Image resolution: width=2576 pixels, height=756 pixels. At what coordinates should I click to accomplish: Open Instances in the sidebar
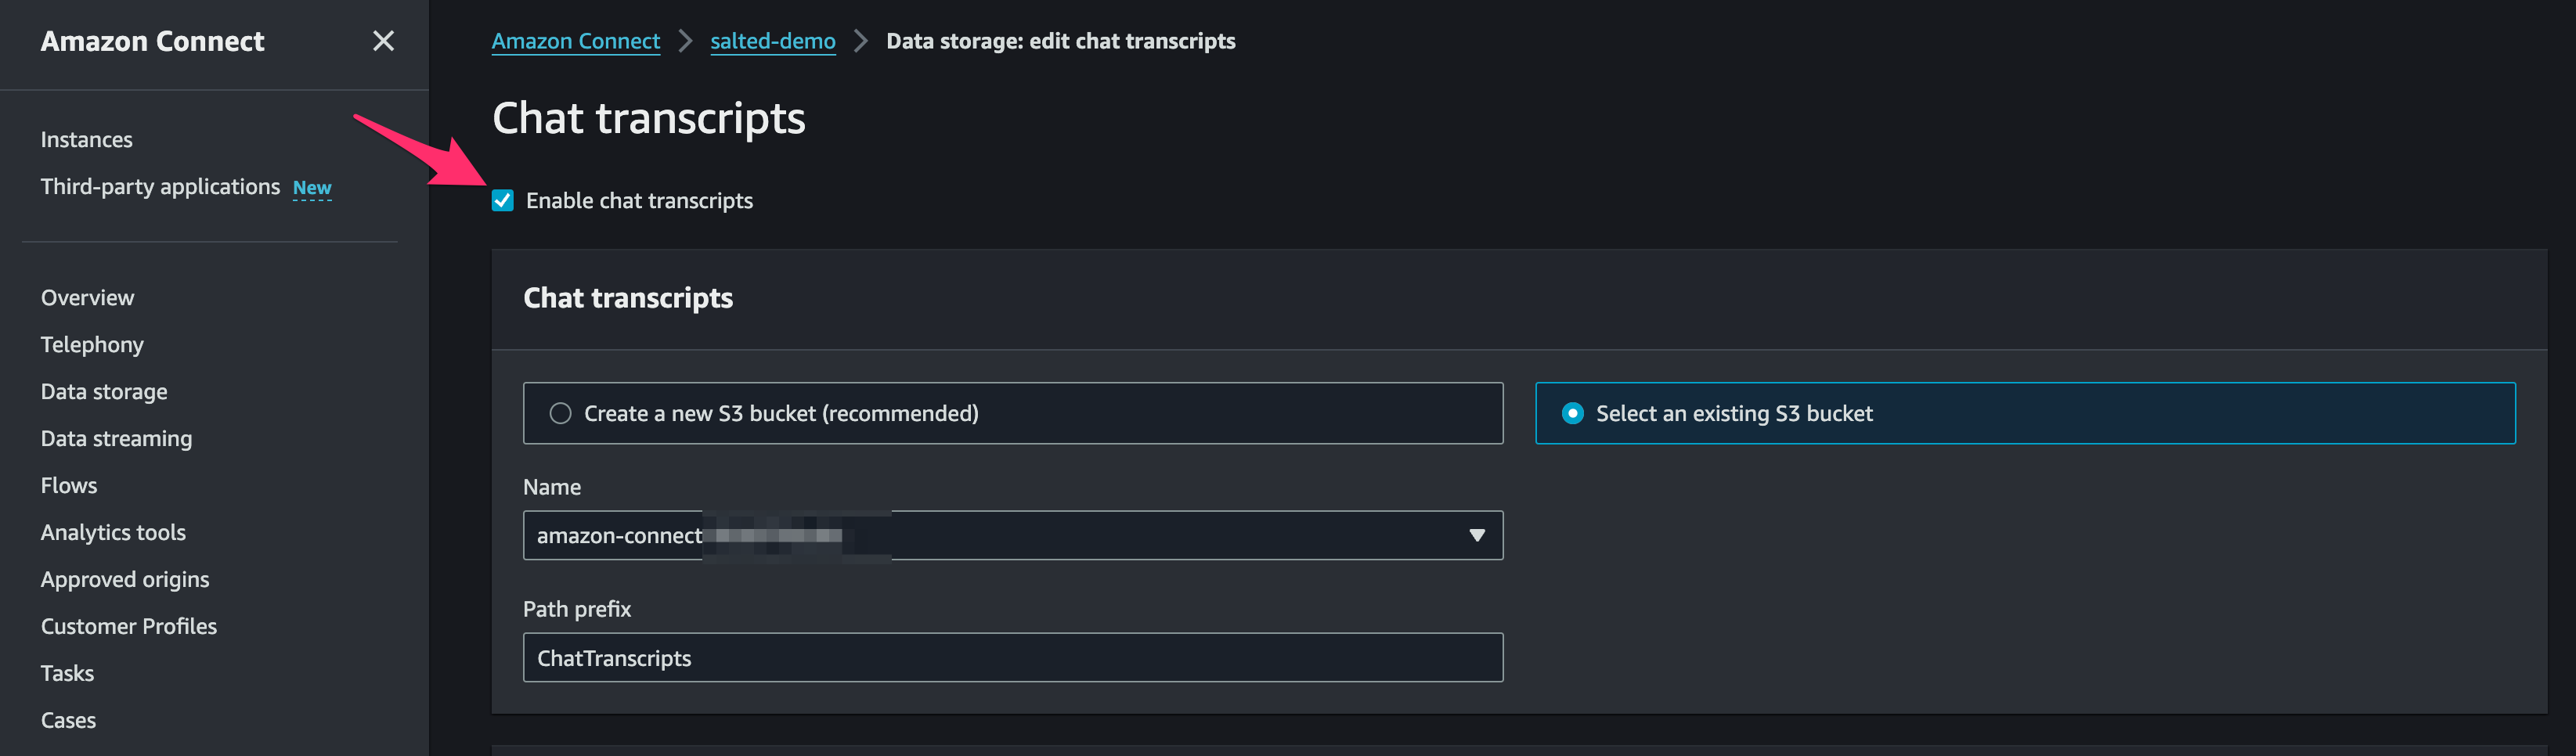(x=86, y=140)
